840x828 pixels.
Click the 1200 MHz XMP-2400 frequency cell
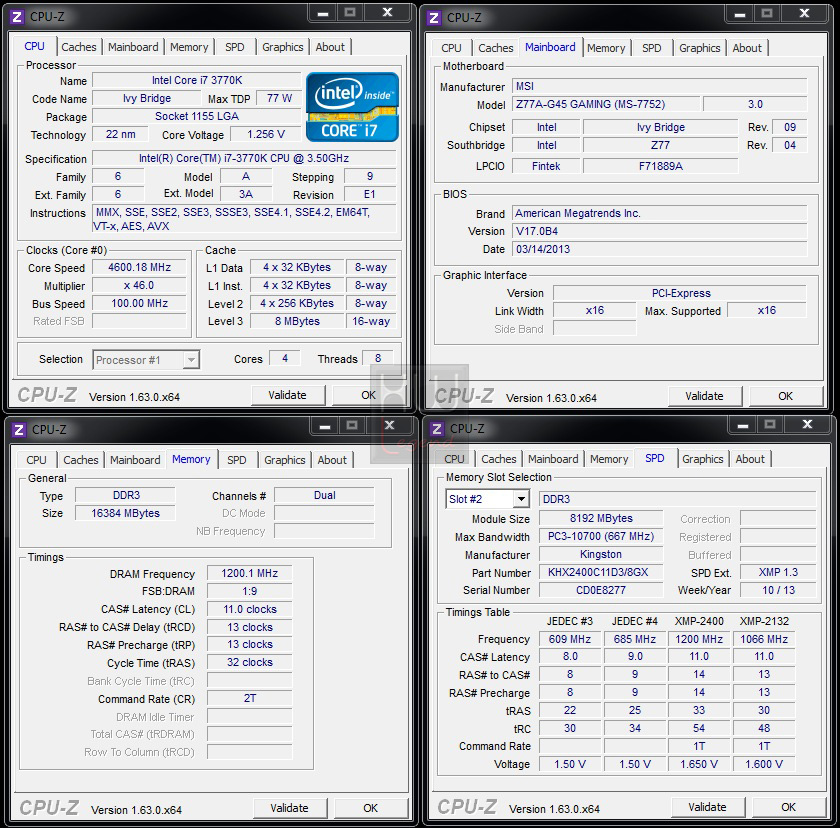(699, 639)
